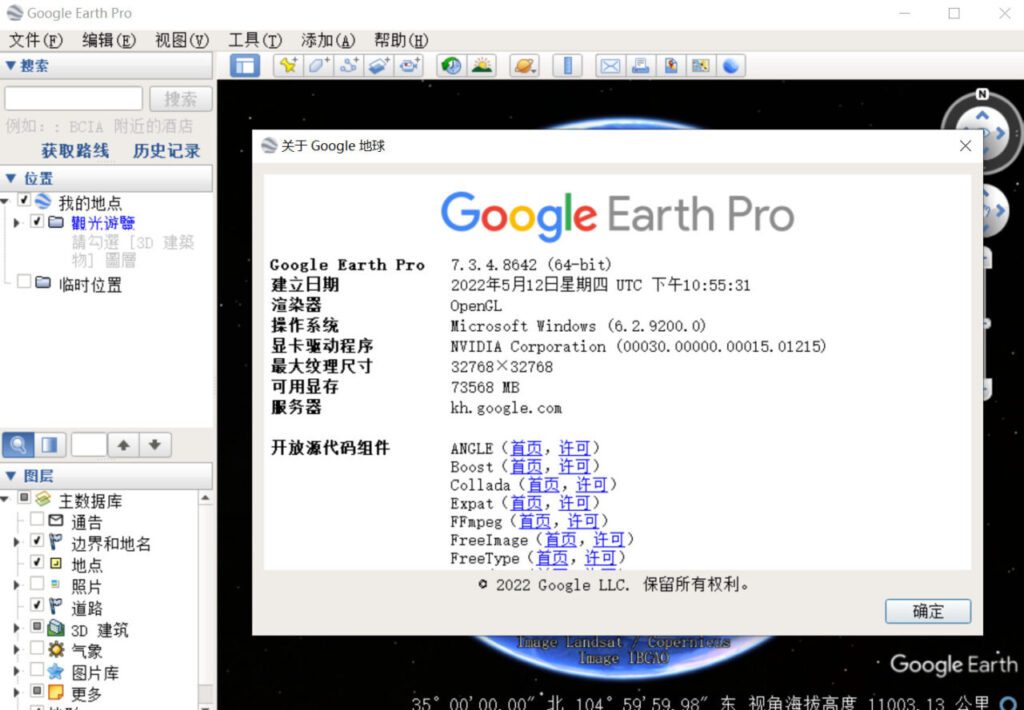This screenshot has width=1024, height=710.
Task: Click the email envelope toolbar icon
Action: (x=609, y=66)
